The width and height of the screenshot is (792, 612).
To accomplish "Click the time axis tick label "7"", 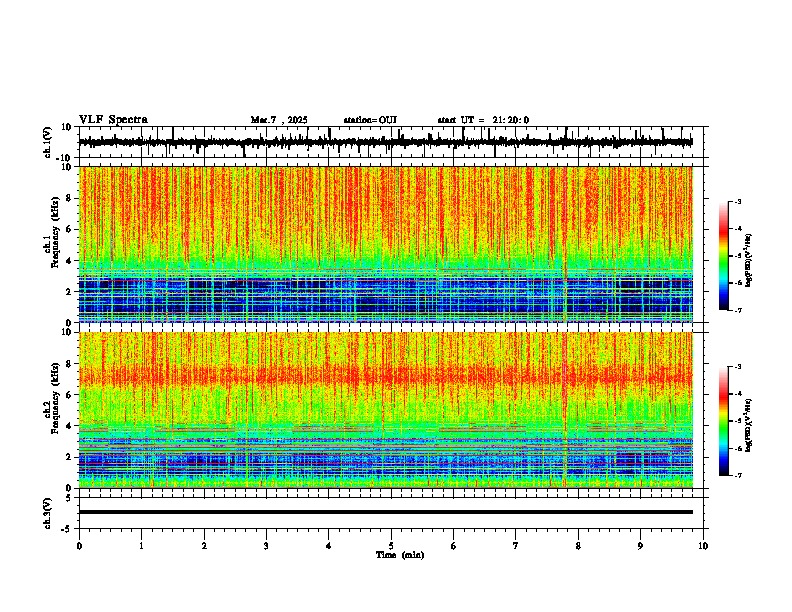I will coord(516,546).
